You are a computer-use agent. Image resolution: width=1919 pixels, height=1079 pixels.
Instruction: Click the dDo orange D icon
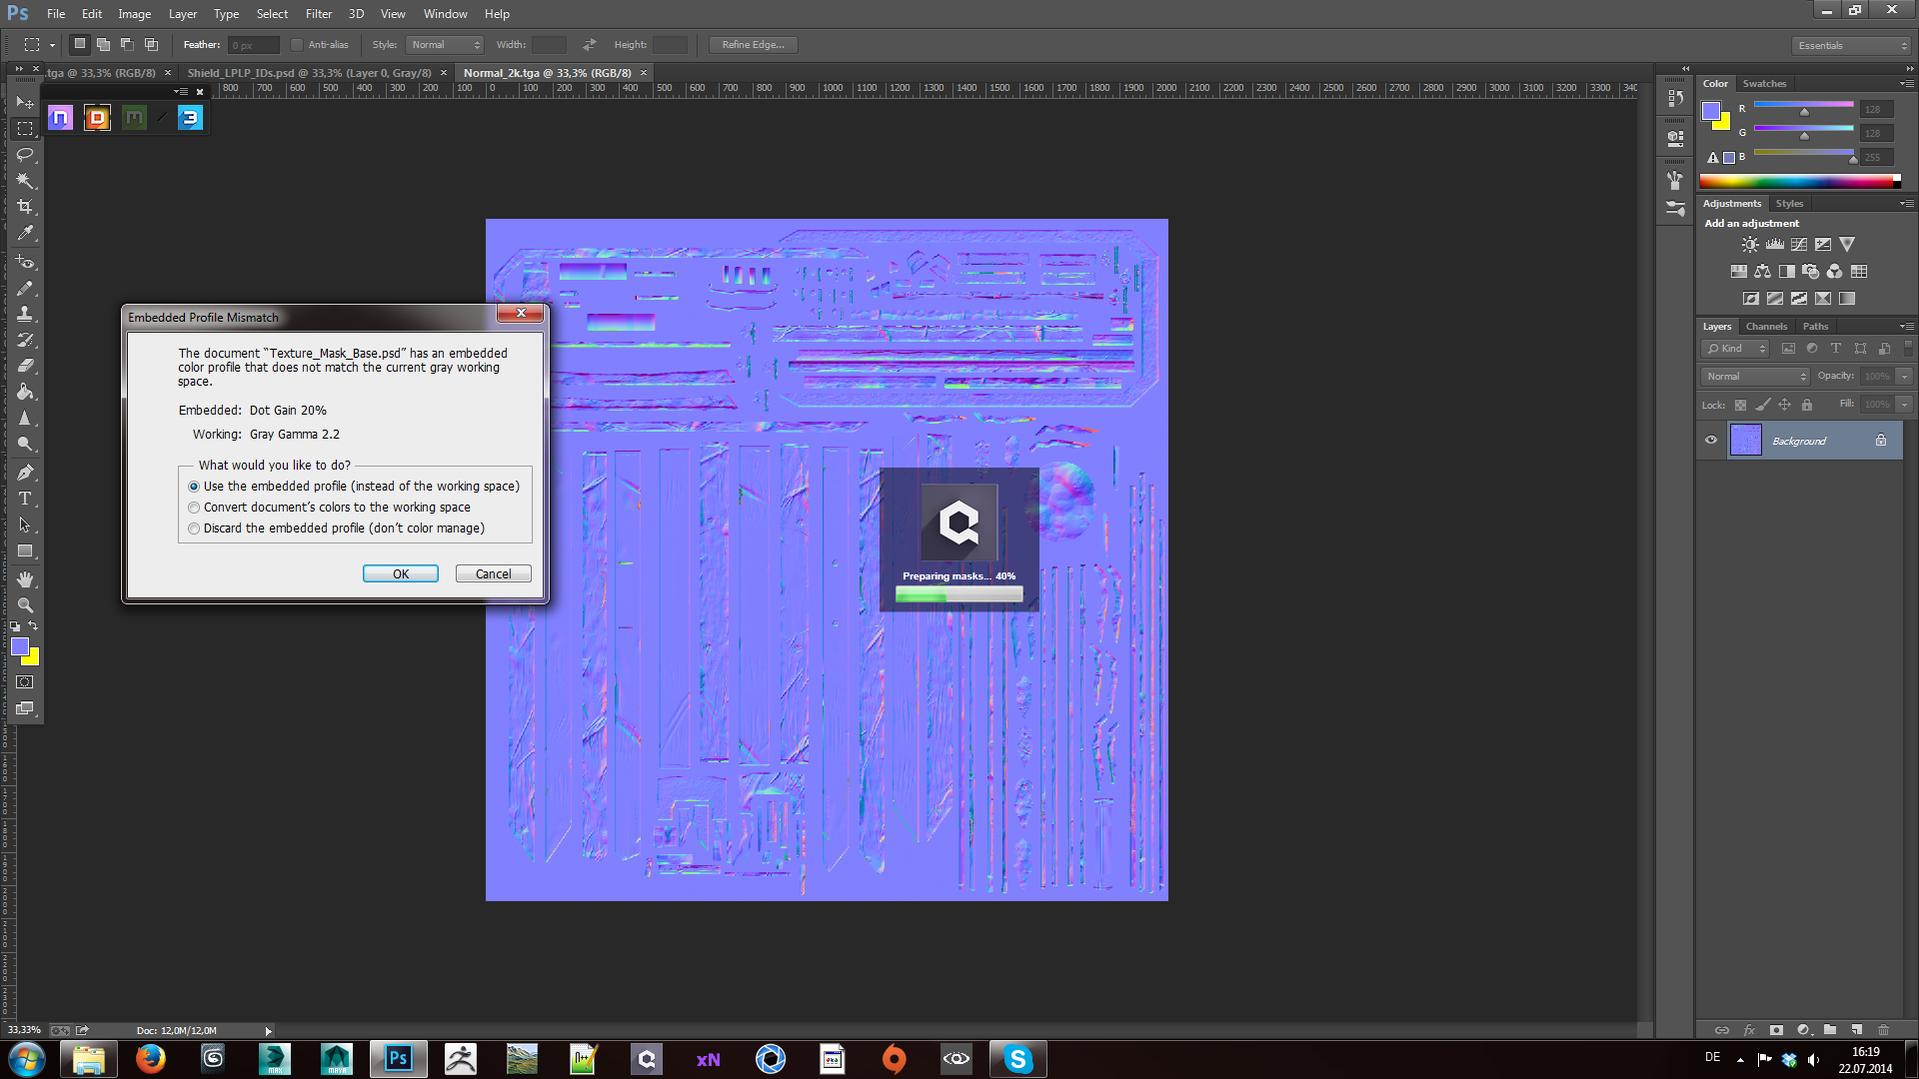tap(97, 118)
